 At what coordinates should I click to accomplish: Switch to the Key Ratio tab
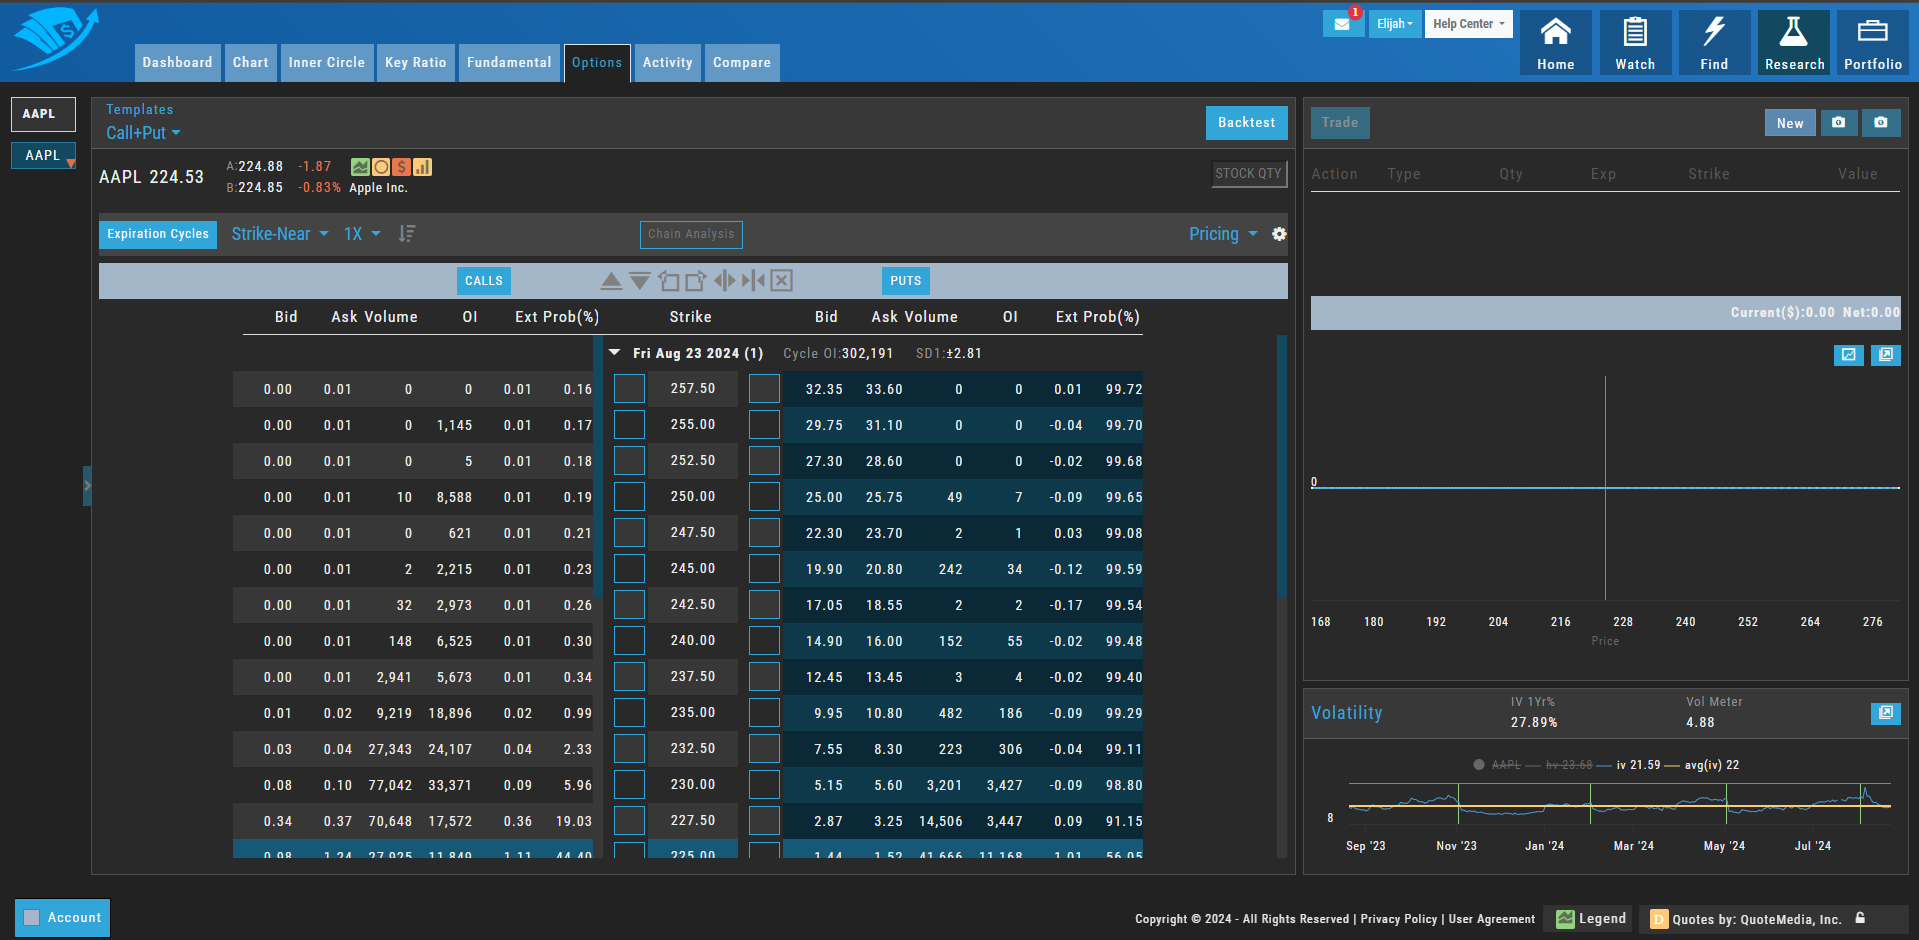pyautogui.click(x=416, y=63)
